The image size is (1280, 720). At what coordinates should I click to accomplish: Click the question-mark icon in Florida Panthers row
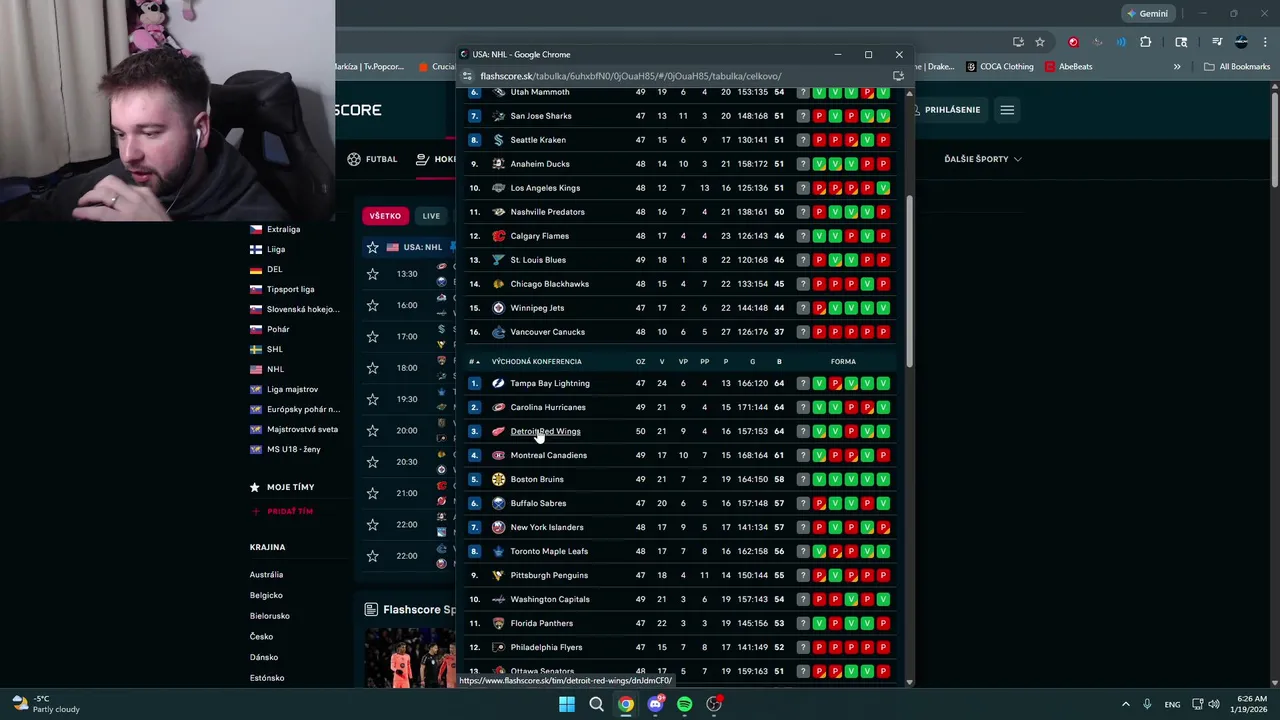(x=803, y=623)
